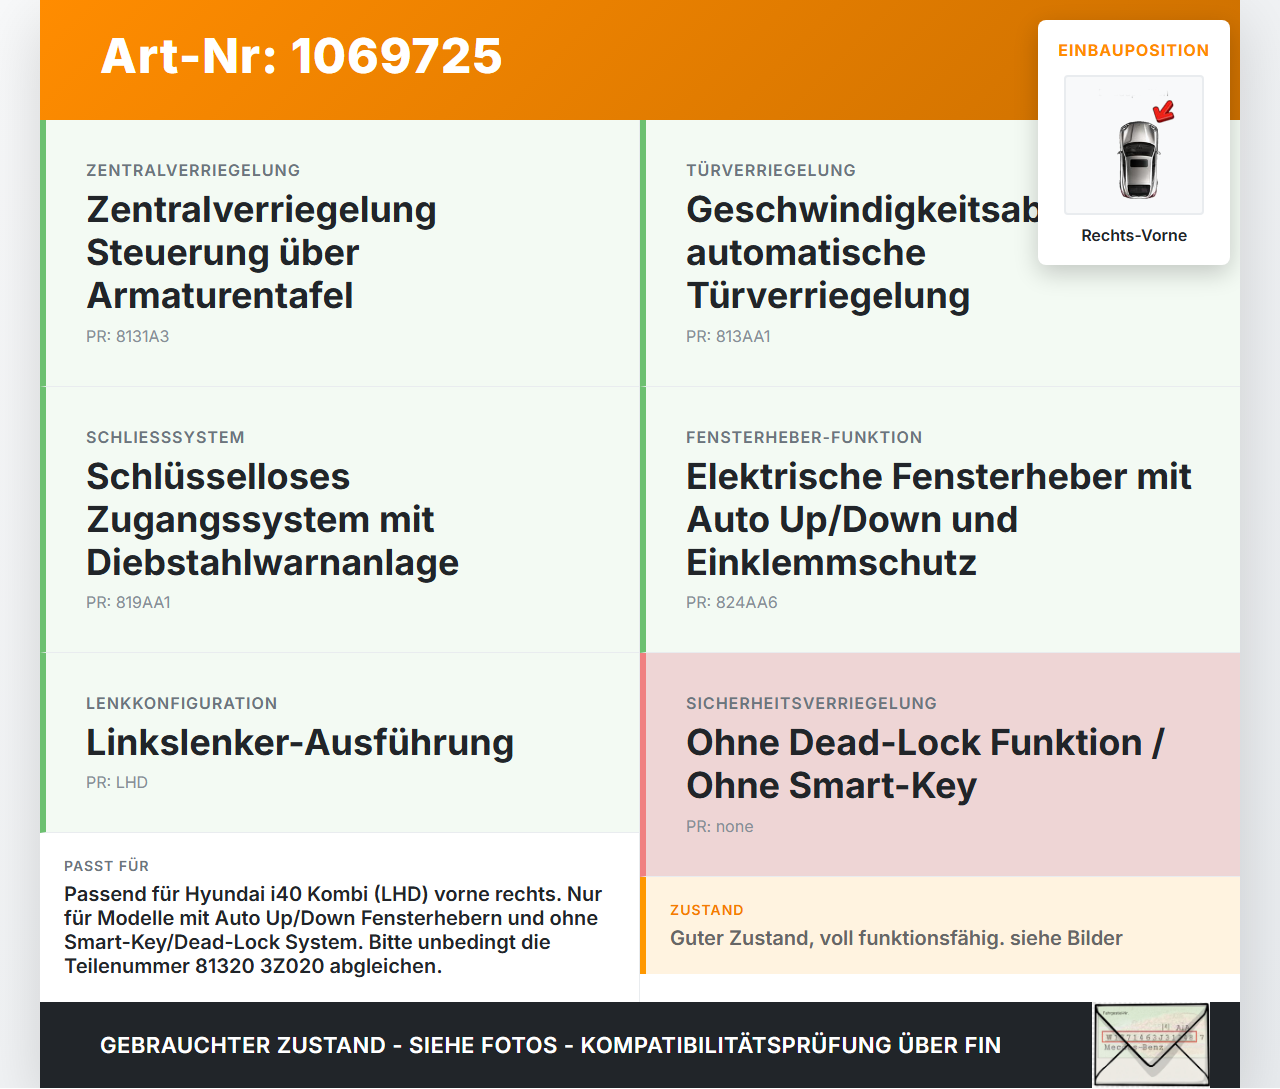This screenshot has height=1089, width=1280.
Task: Click the Geschwindigkeitsabhängige automatische Türverriegelung card
Action: [x=940, y=253]
